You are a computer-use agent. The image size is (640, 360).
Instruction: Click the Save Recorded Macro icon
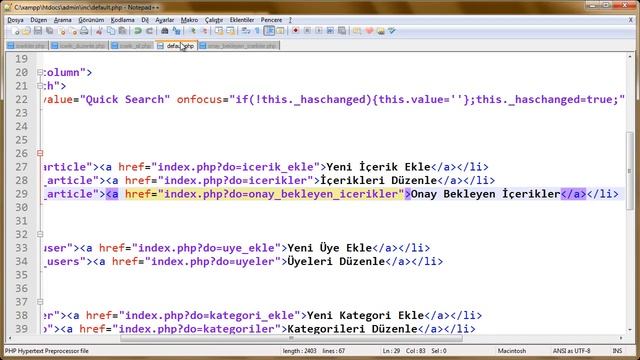[x=342, y=31]
